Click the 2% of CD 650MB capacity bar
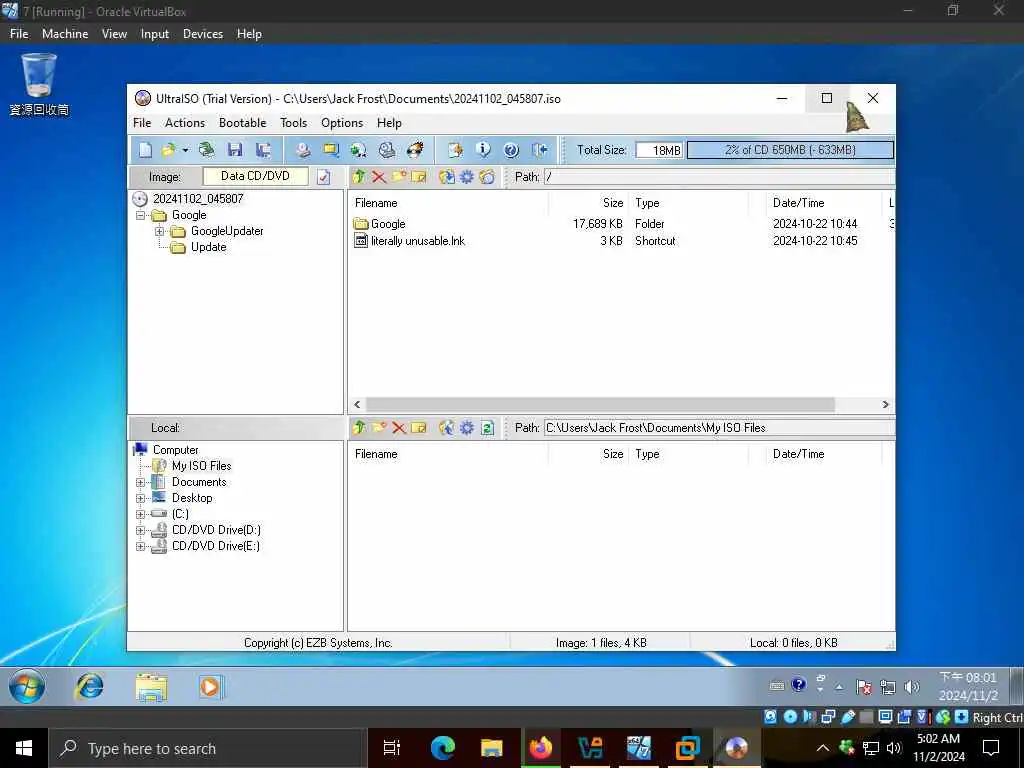The image size is (1024, 768). (790, 150)
